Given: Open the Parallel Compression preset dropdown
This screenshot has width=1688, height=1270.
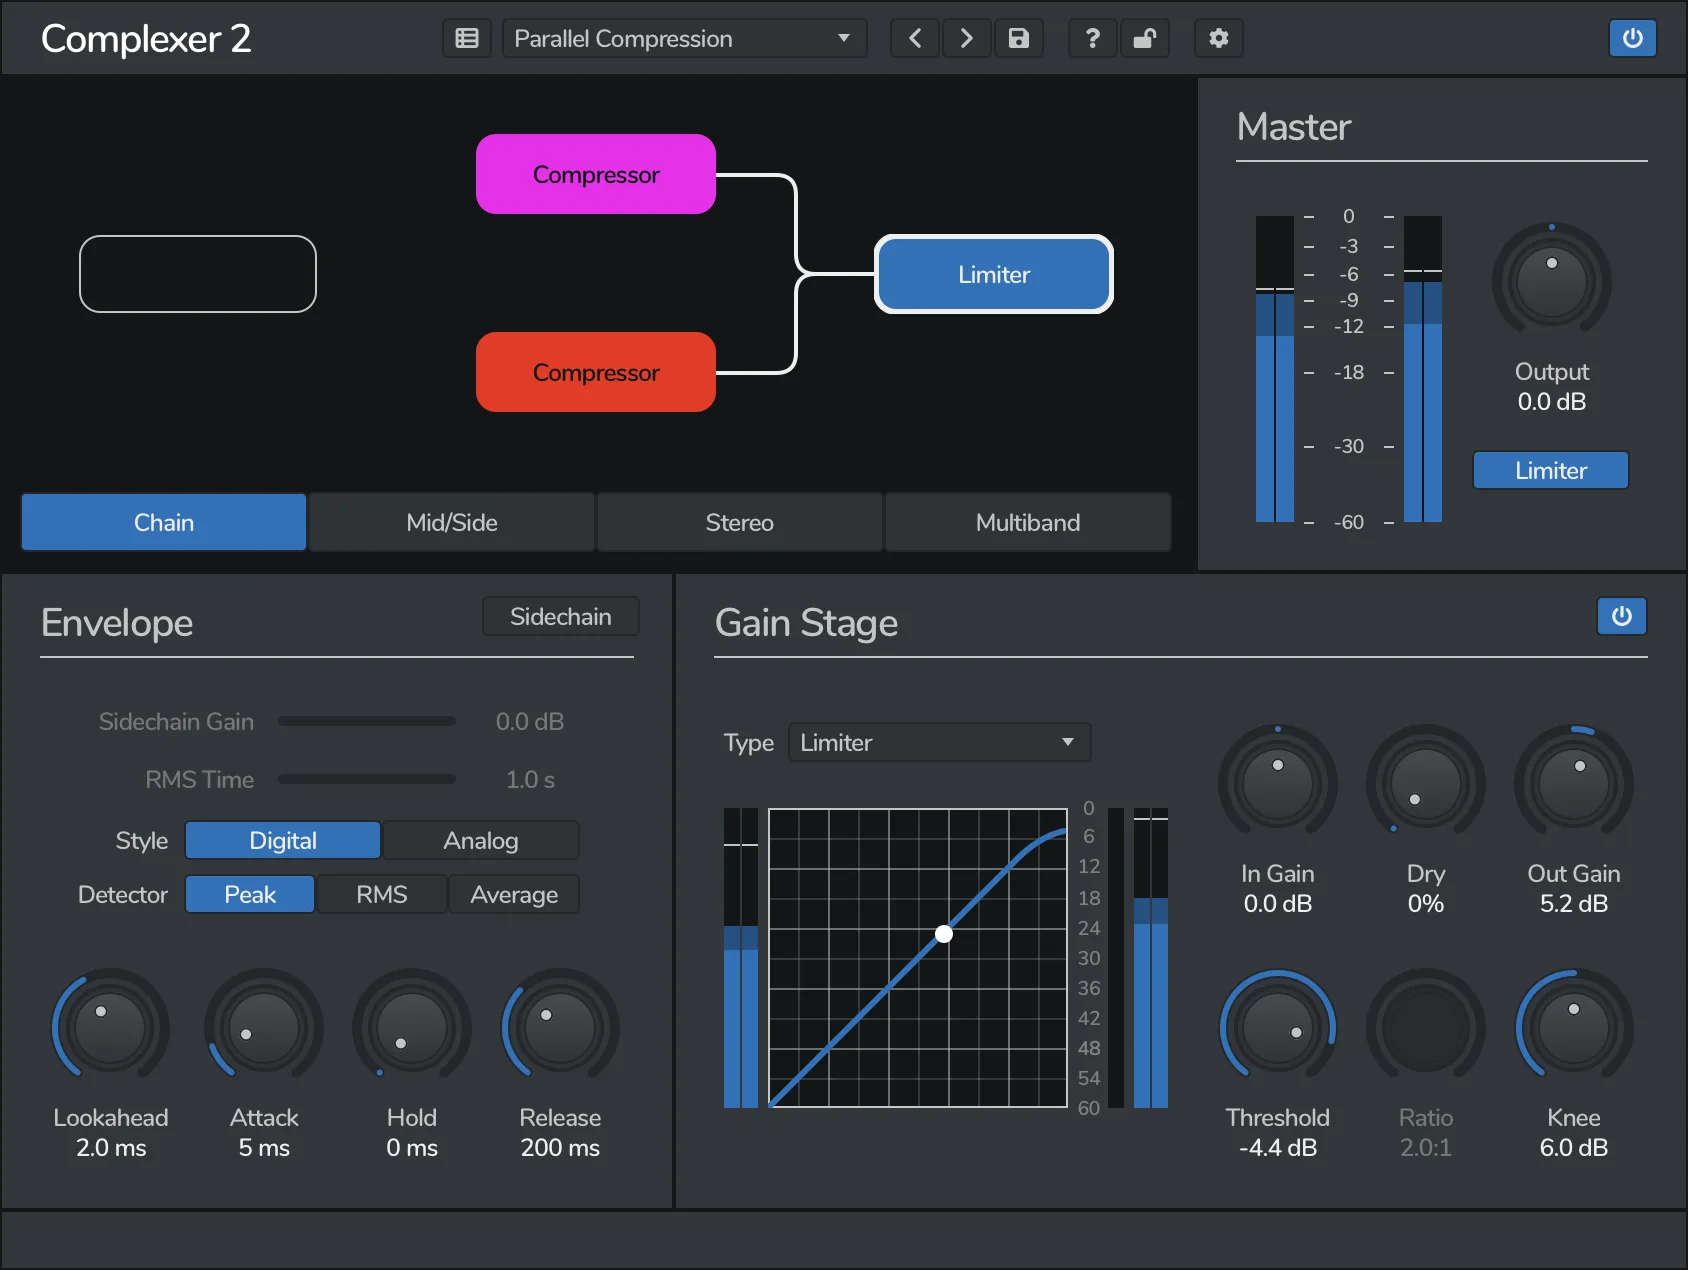Looking at the screenshot, I should pyautogui.click(x=684, y=38).
